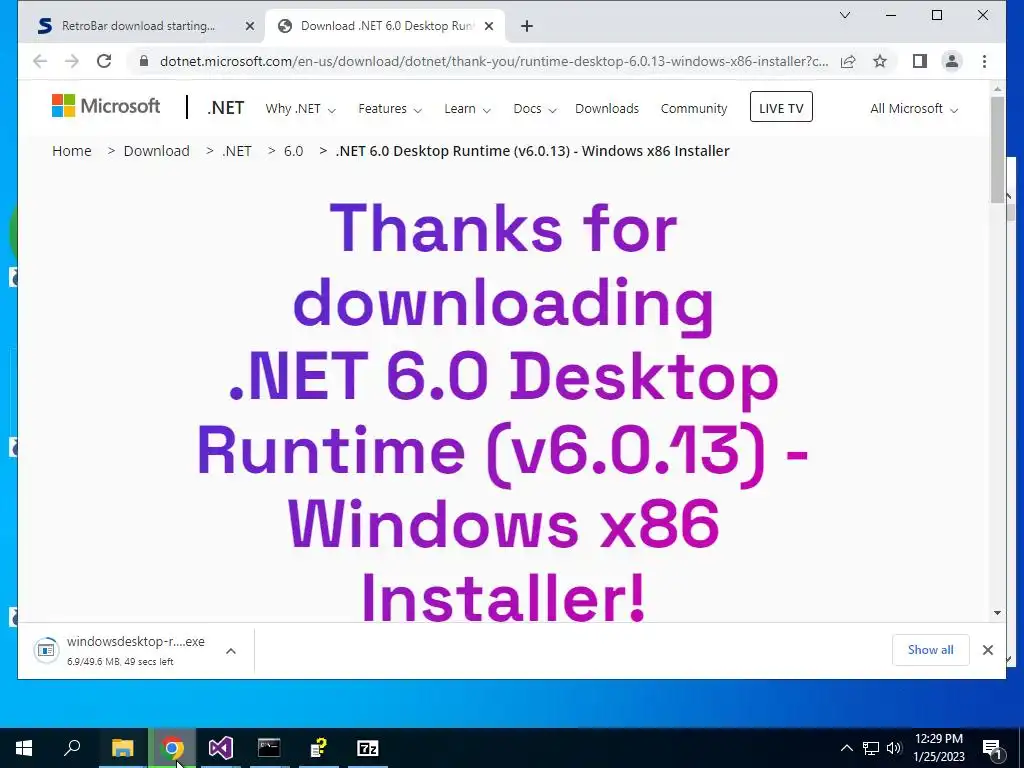The width and height of the screenshot is (1024, 768).
Task: Reload the page in Chrome
Action: (104, 61)
